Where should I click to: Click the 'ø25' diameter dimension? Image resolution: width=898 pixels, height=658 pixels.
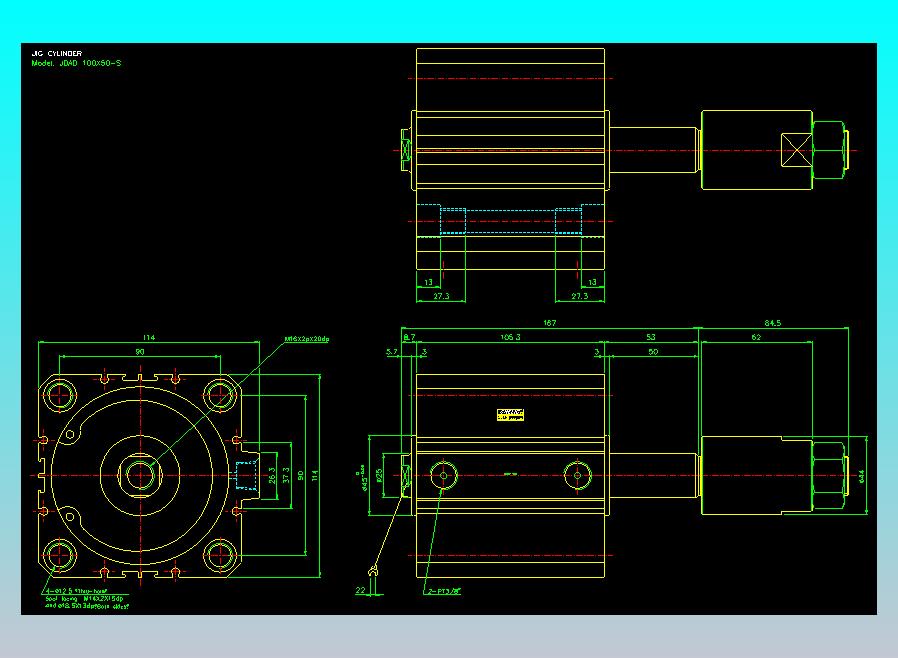coord(379,475)
